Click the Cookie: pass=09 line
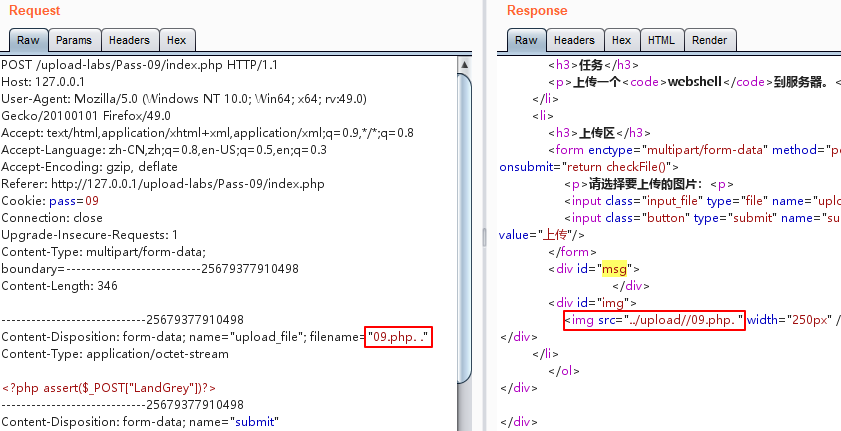Image resolution: width=841 pixels, height=431 pixels. (50, 201)
